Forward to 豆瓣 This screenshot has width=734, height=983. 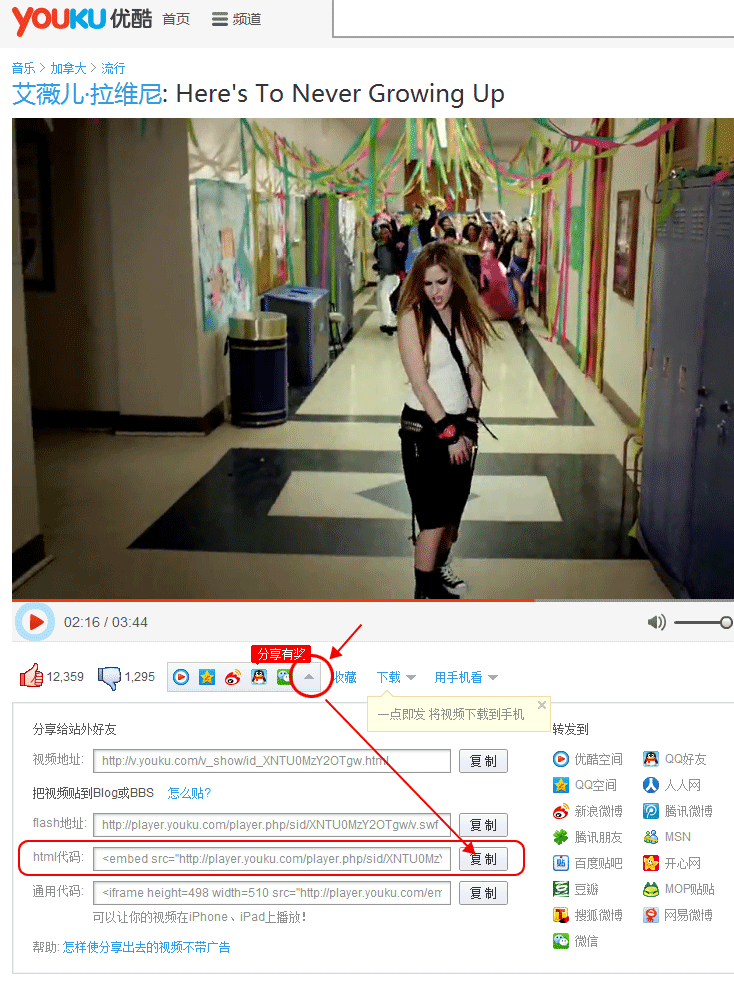coord(575,889)
